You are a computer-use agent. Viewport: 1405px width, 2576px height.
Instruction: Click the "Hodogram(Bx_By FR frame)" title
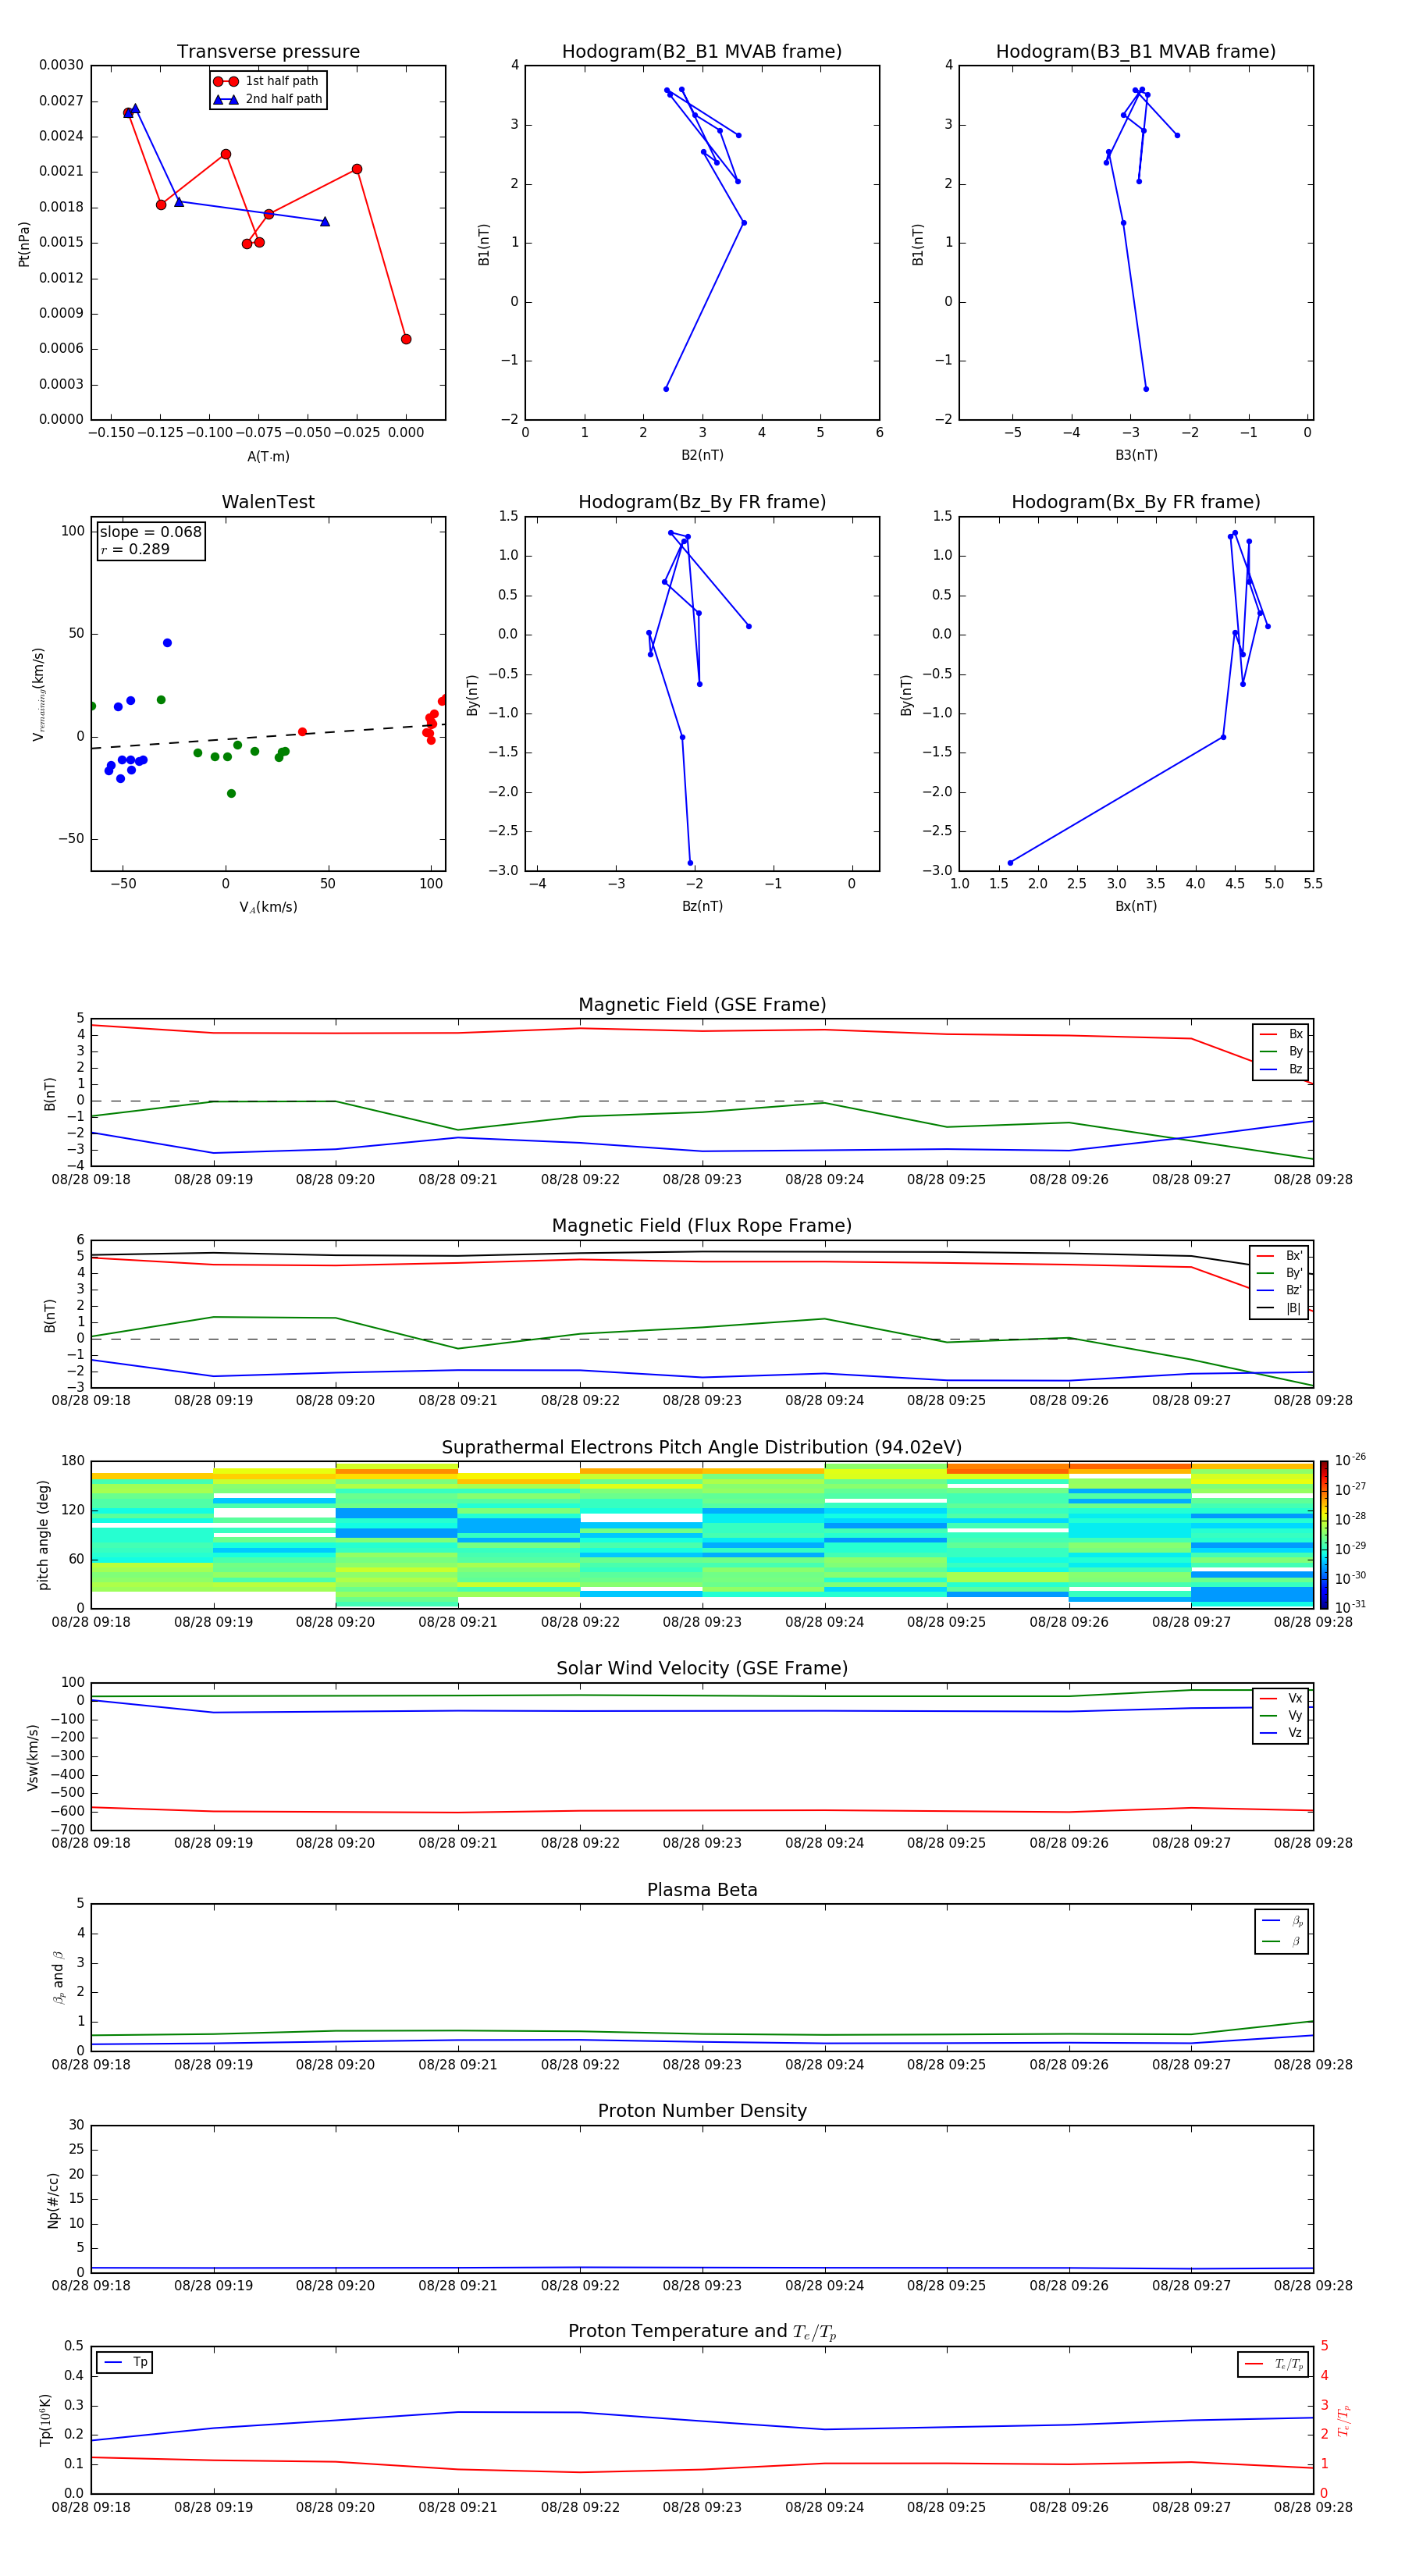point(1136,502)
